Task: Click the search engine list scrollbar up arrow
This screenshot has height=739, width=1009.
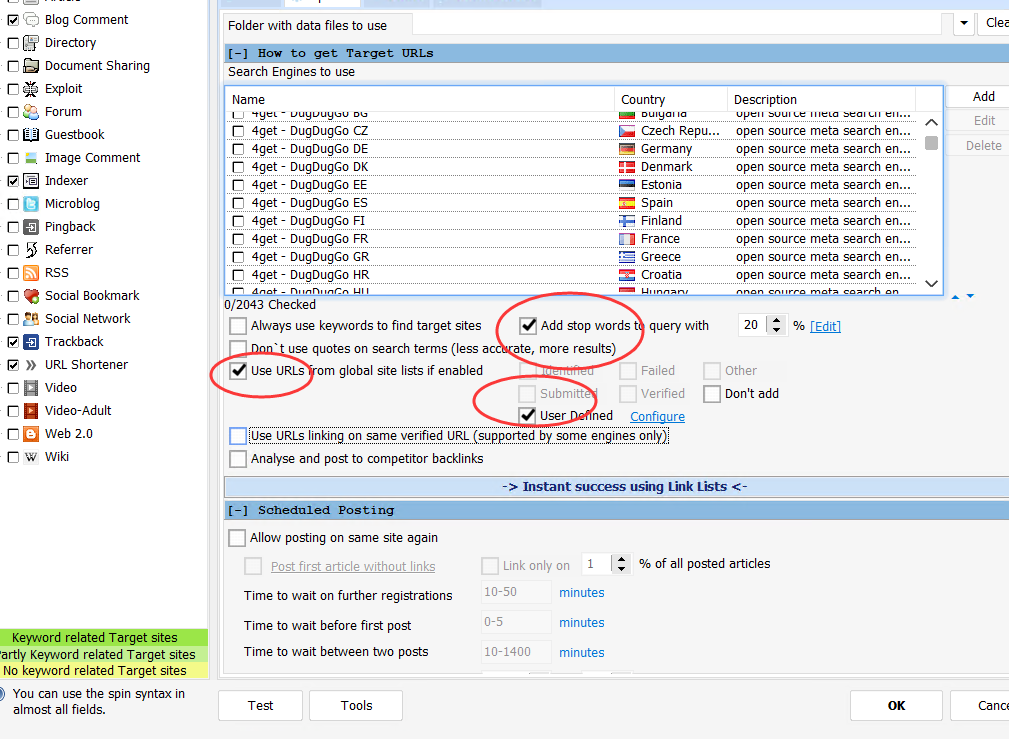Action: (x=931, y=122)
